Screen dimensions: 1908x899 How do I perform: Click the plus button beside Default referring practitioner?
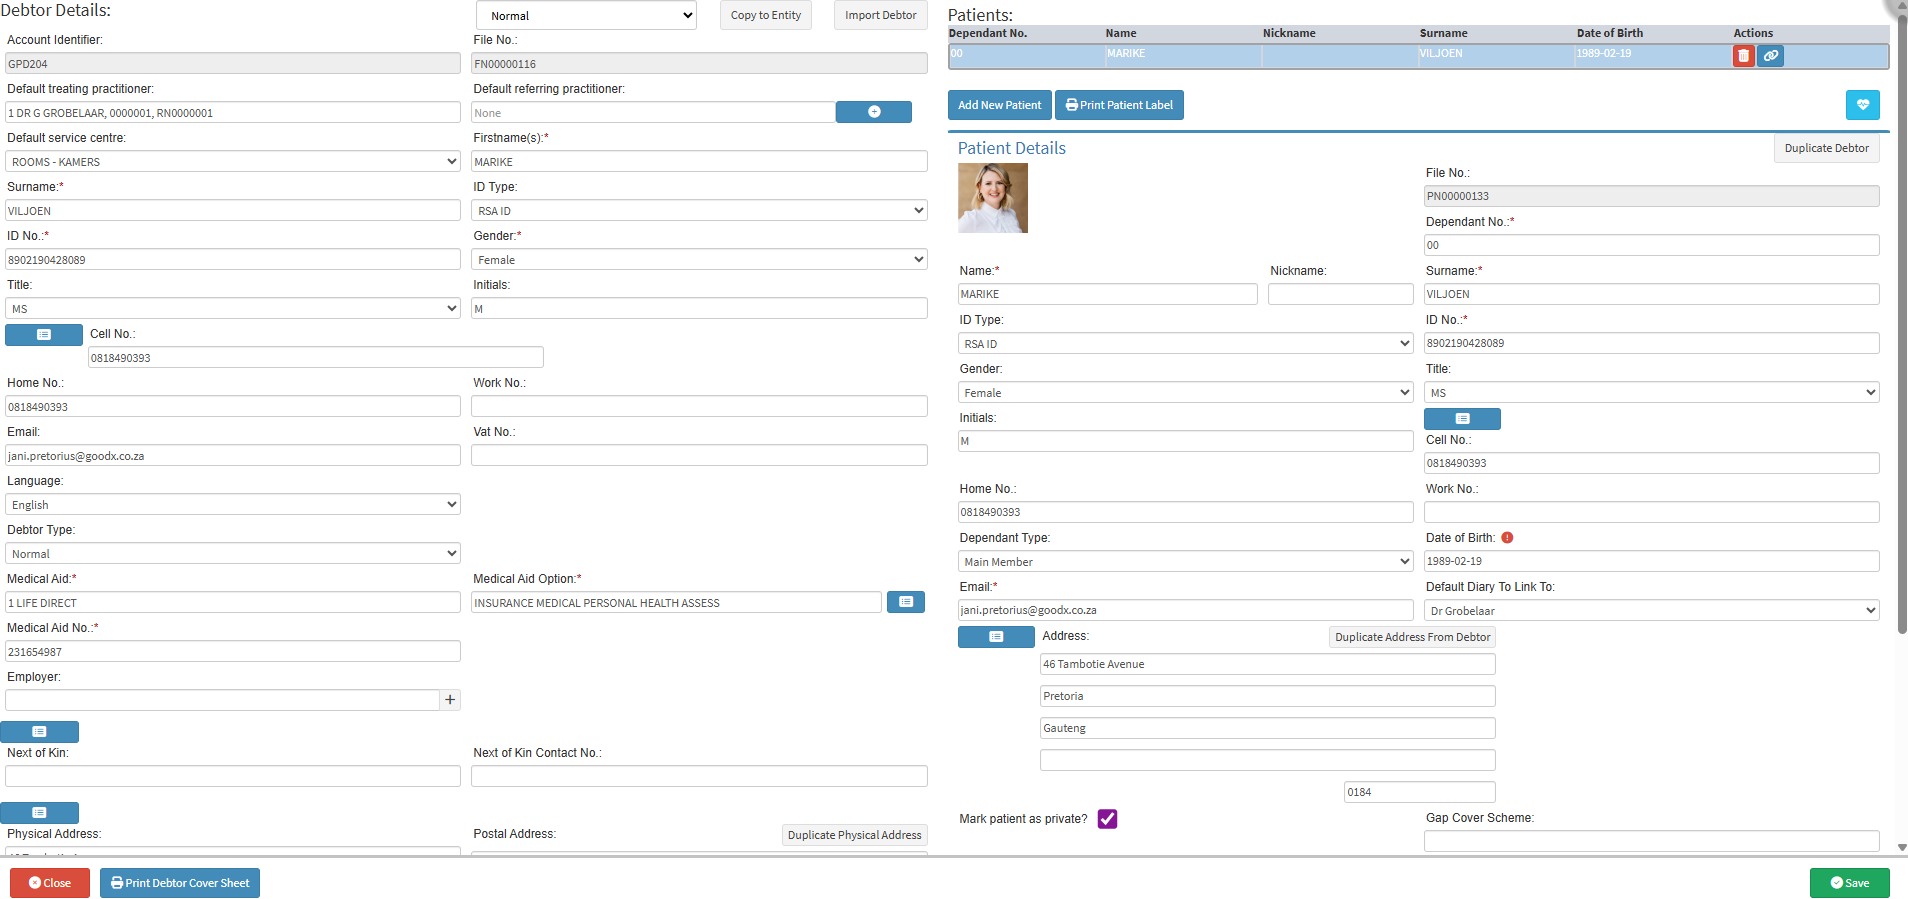[x=873, y=112]
